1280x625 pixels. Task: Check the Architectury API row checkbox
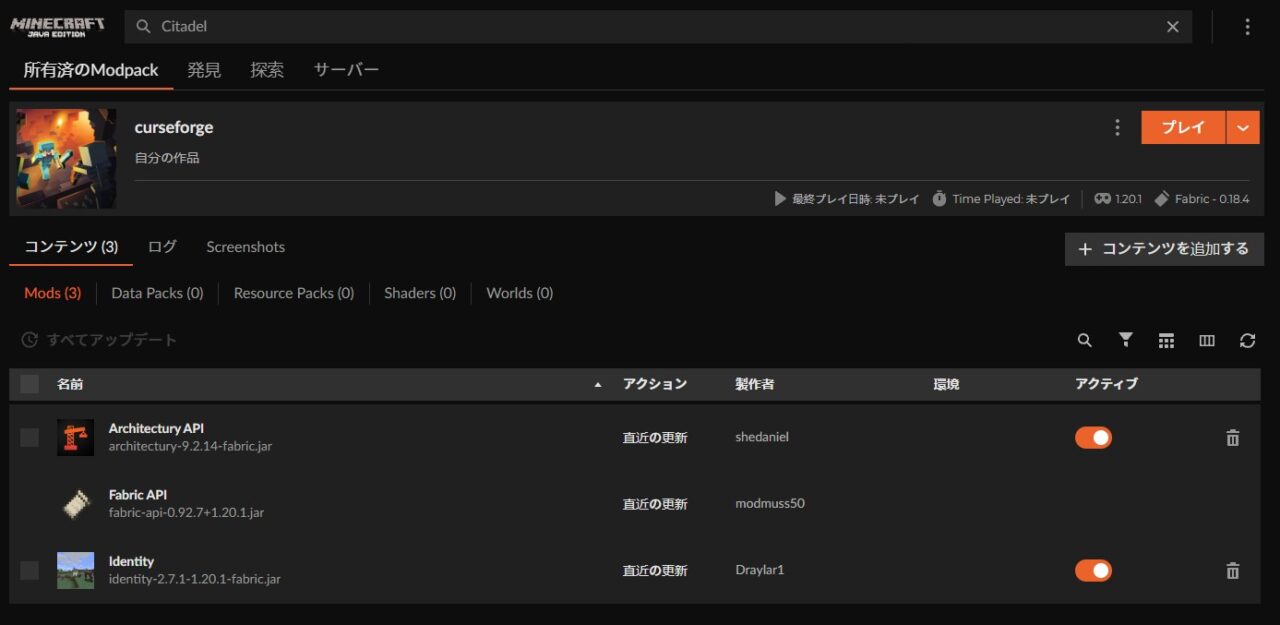click(x=30, y=437)
